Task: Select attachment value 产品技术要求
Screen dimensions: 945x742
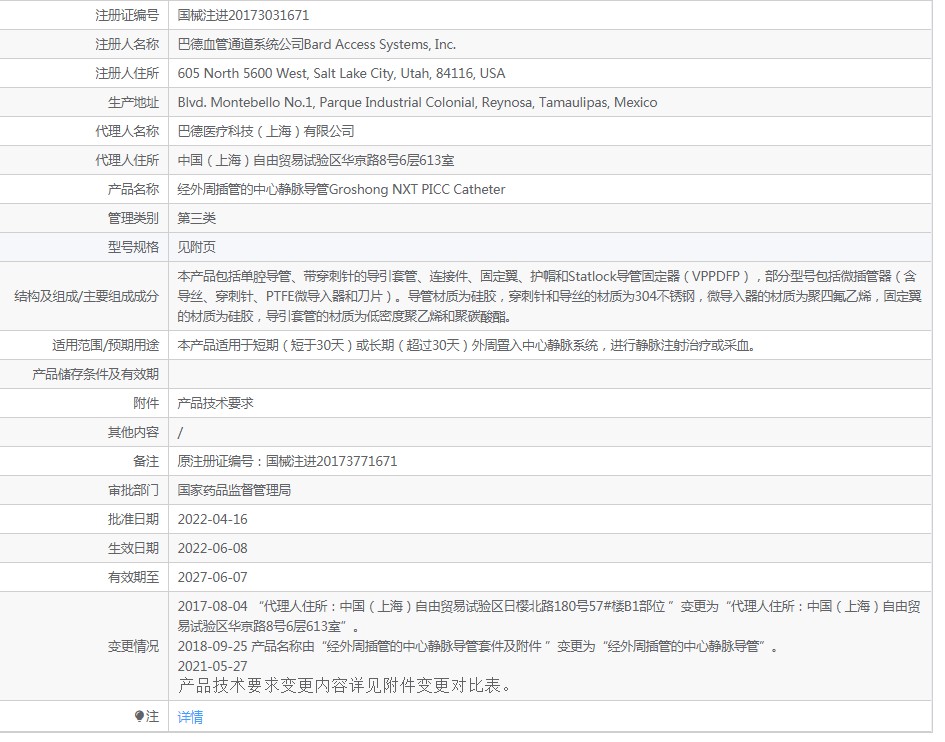Action: click(x=215, y=403)
